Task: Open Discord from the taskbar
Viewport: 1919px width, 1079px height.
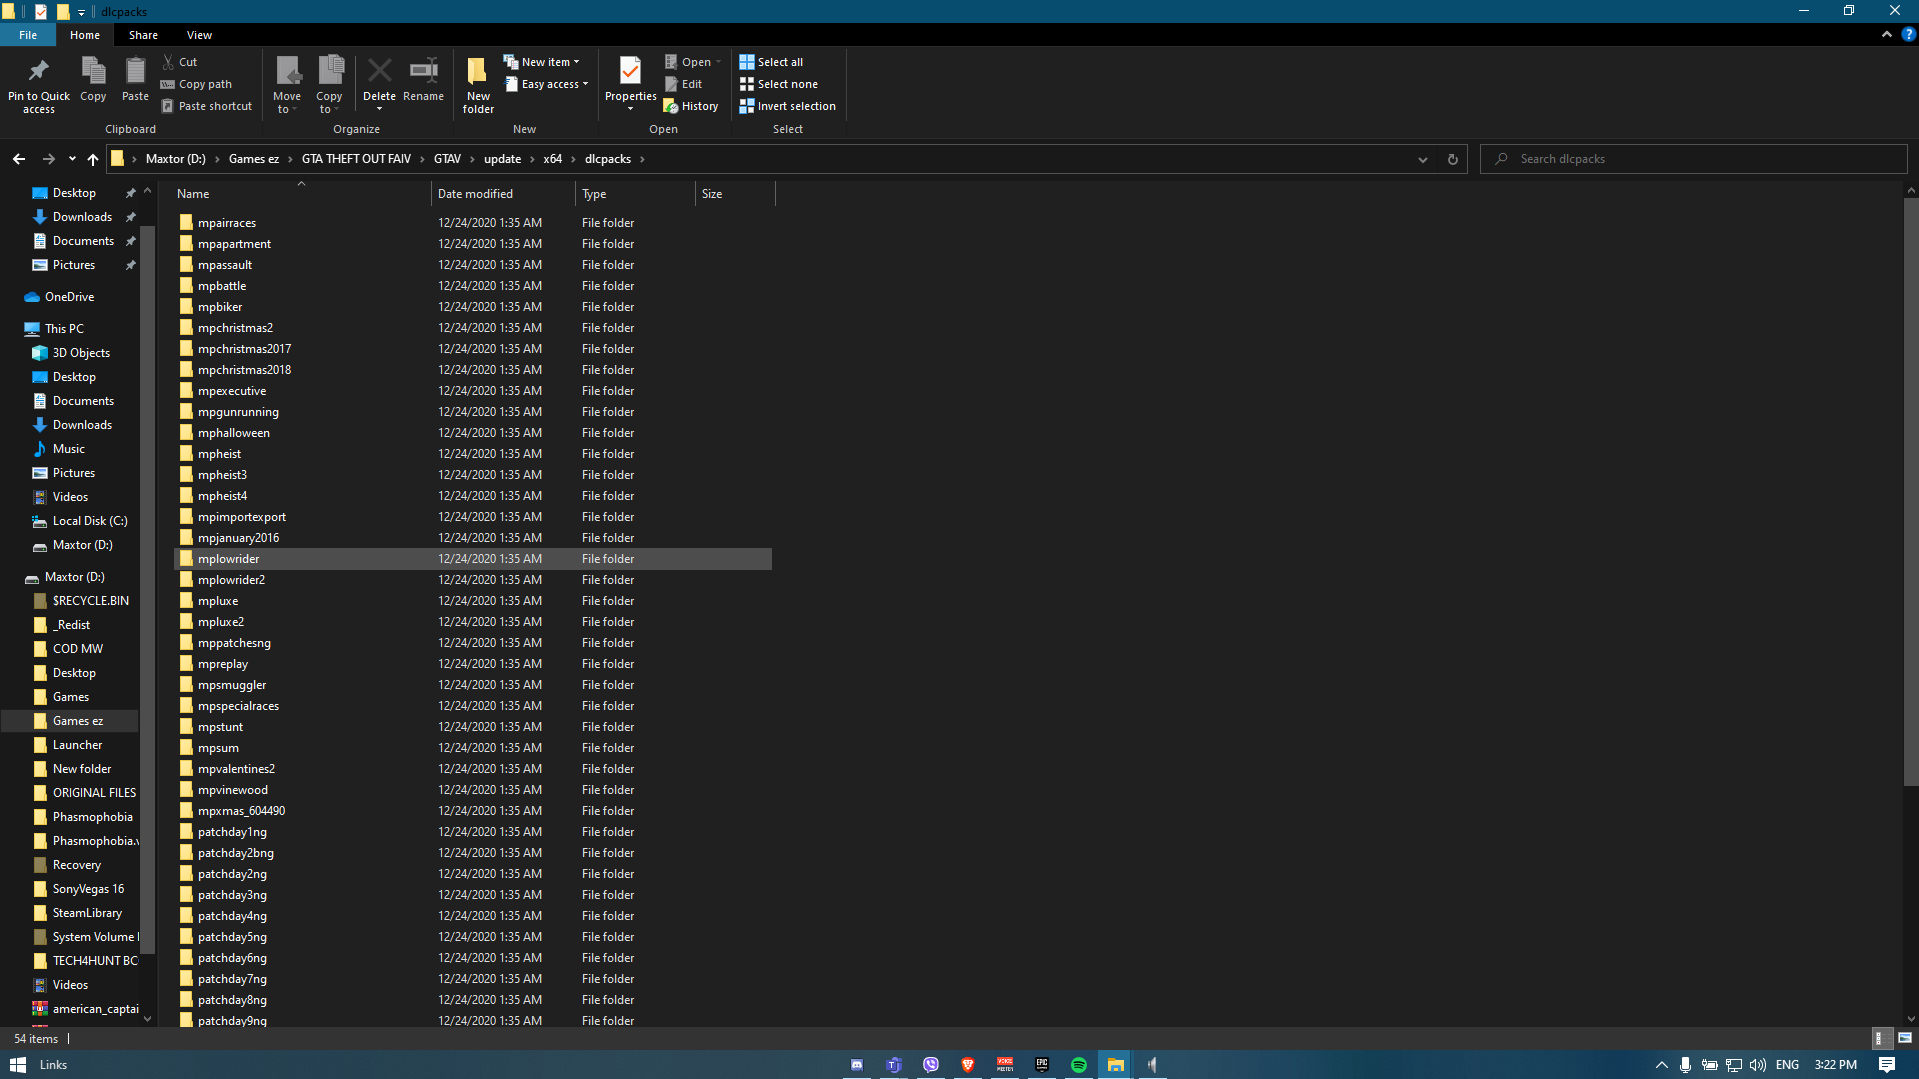Action: (857, 1065)
